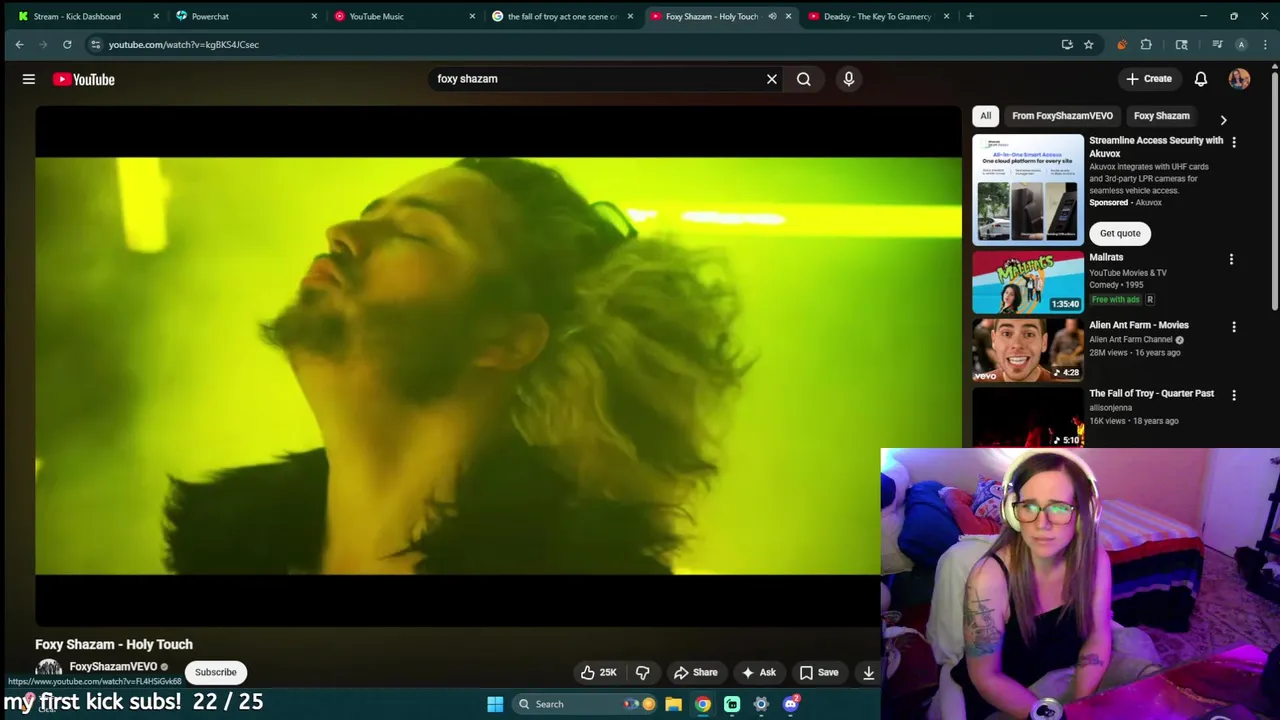Open options for the Mallrats video

pyautogui.click(x=1231, y=259)
